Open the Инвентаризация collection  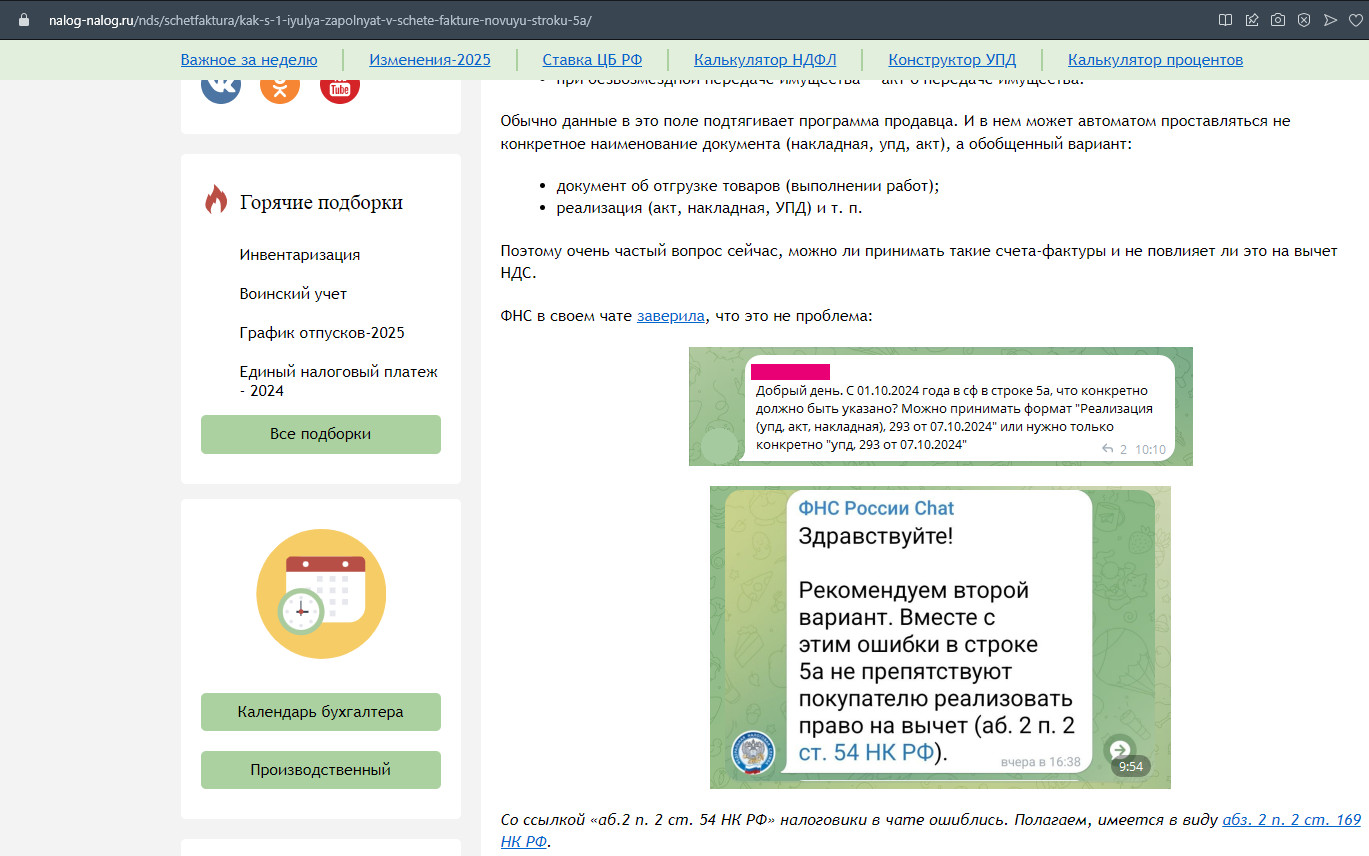coord(300,255)
